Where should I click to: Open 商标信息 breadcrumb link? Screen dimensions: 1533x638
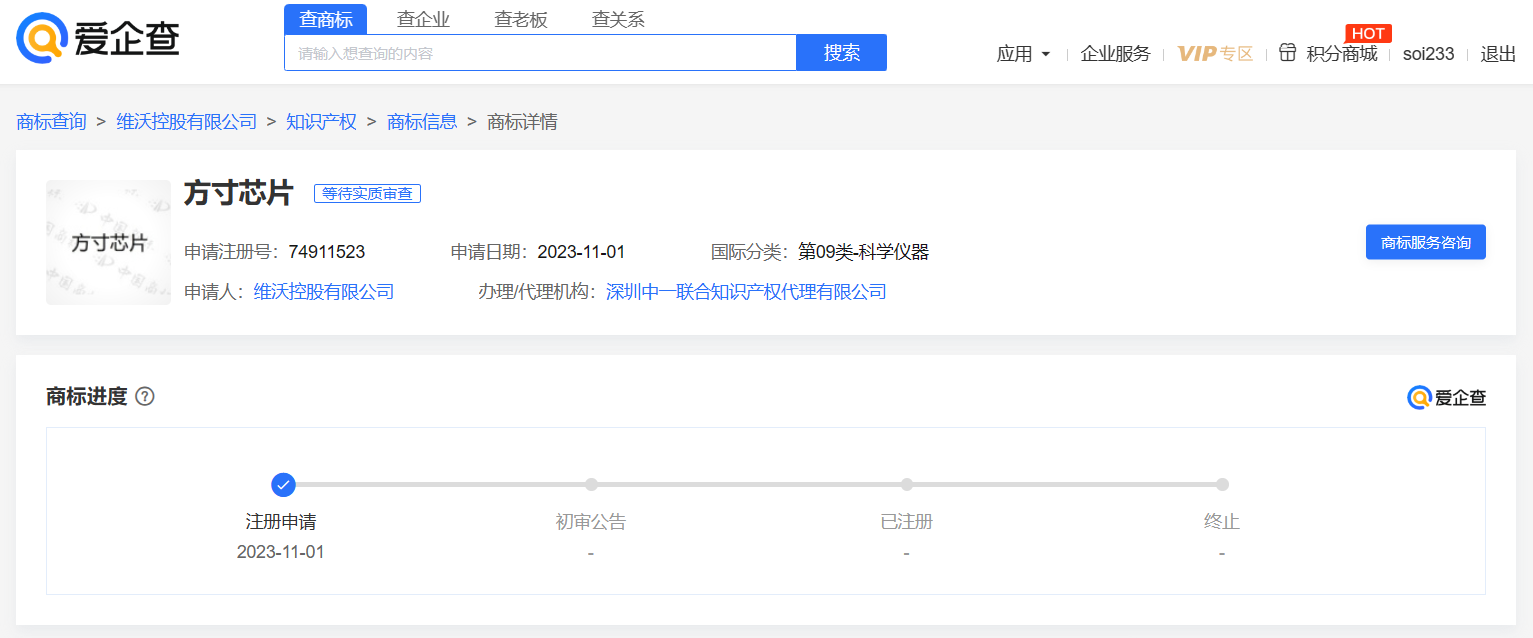(422, 122)
